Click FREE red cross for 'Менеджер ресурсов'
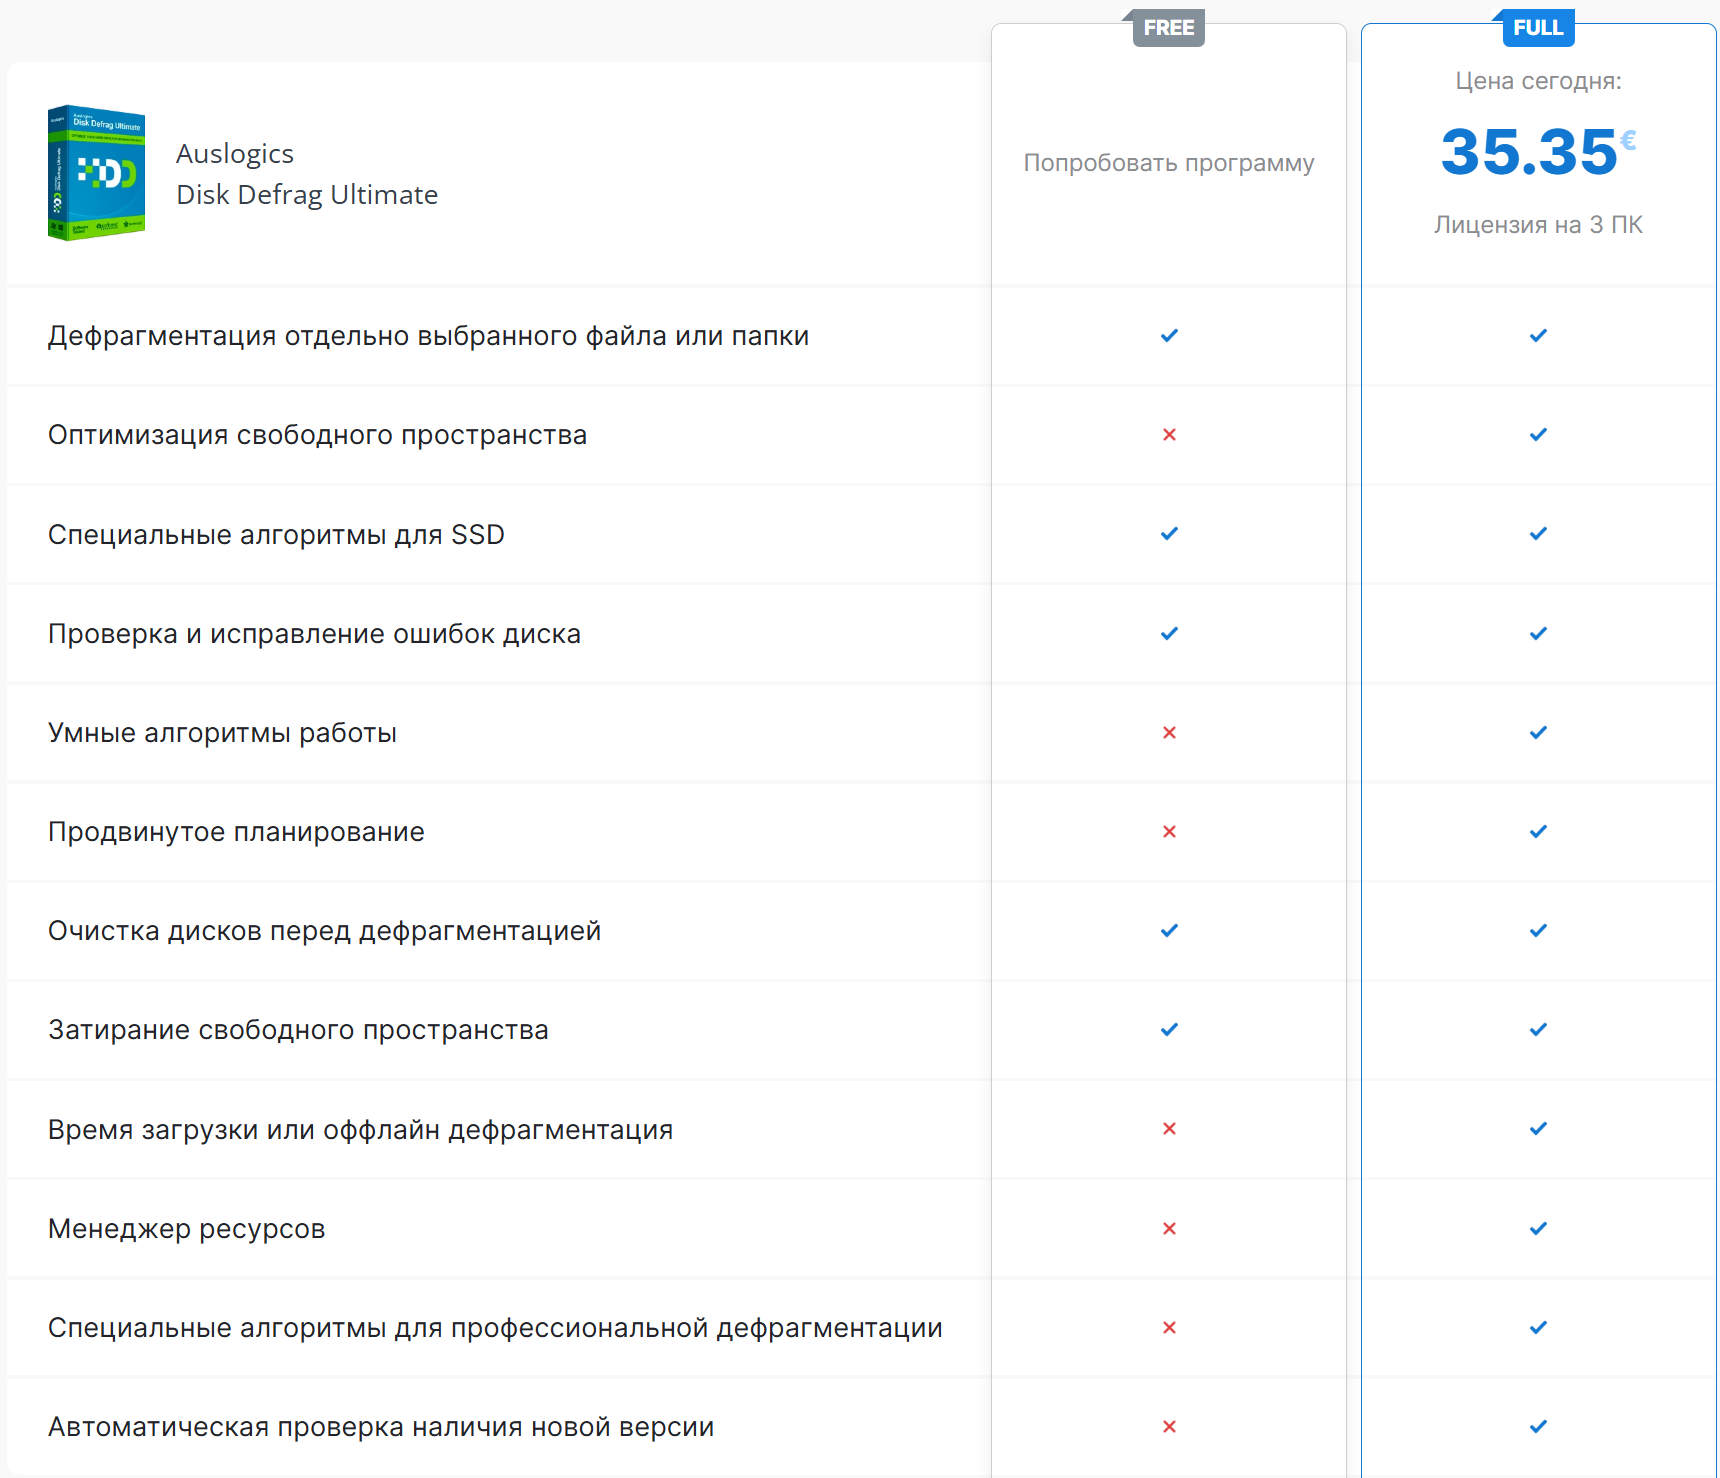This screenshot has height=1478, width=1720. pos(1169,1229)
